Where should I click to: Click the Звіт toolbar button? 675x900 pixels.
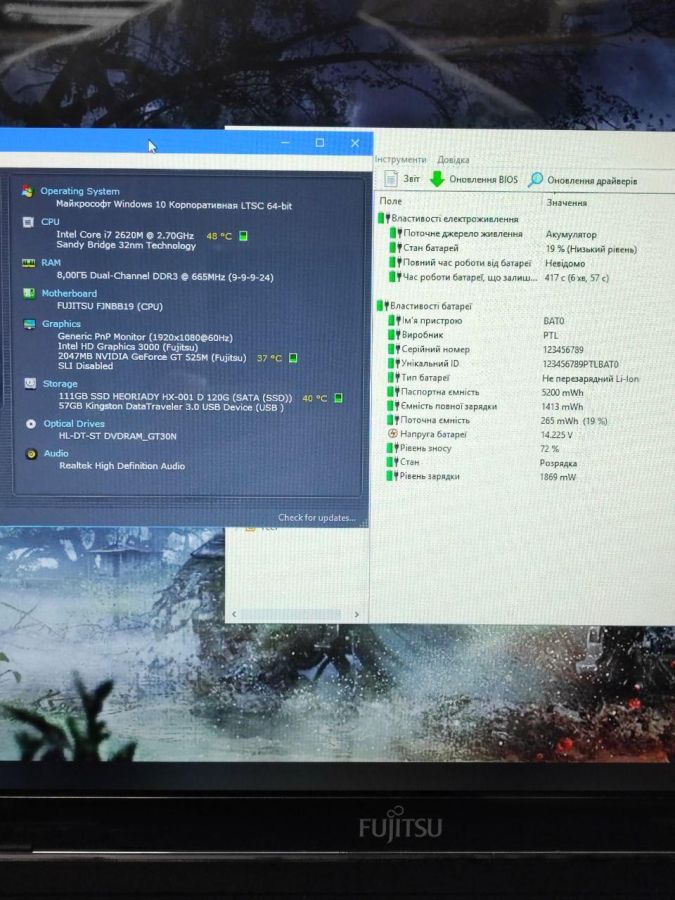tap(402, 179)
